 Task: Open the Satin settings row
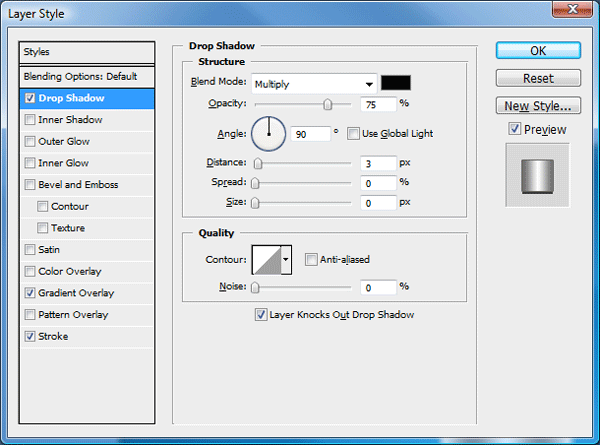pos(87,250)
